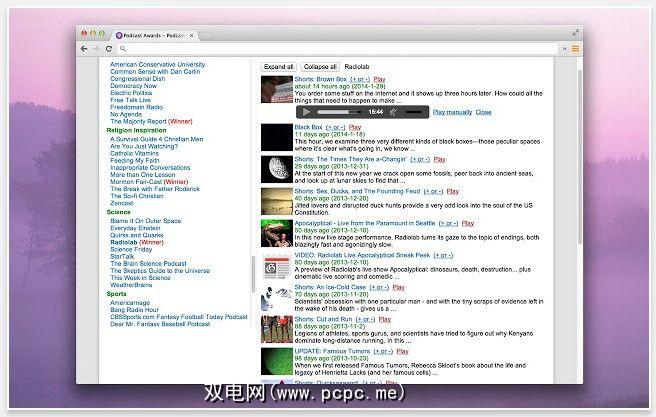This screenshot has height=417, width=656.
Task: Click the podcast sidebar scrollbar handle
Action: click(253, 274)
